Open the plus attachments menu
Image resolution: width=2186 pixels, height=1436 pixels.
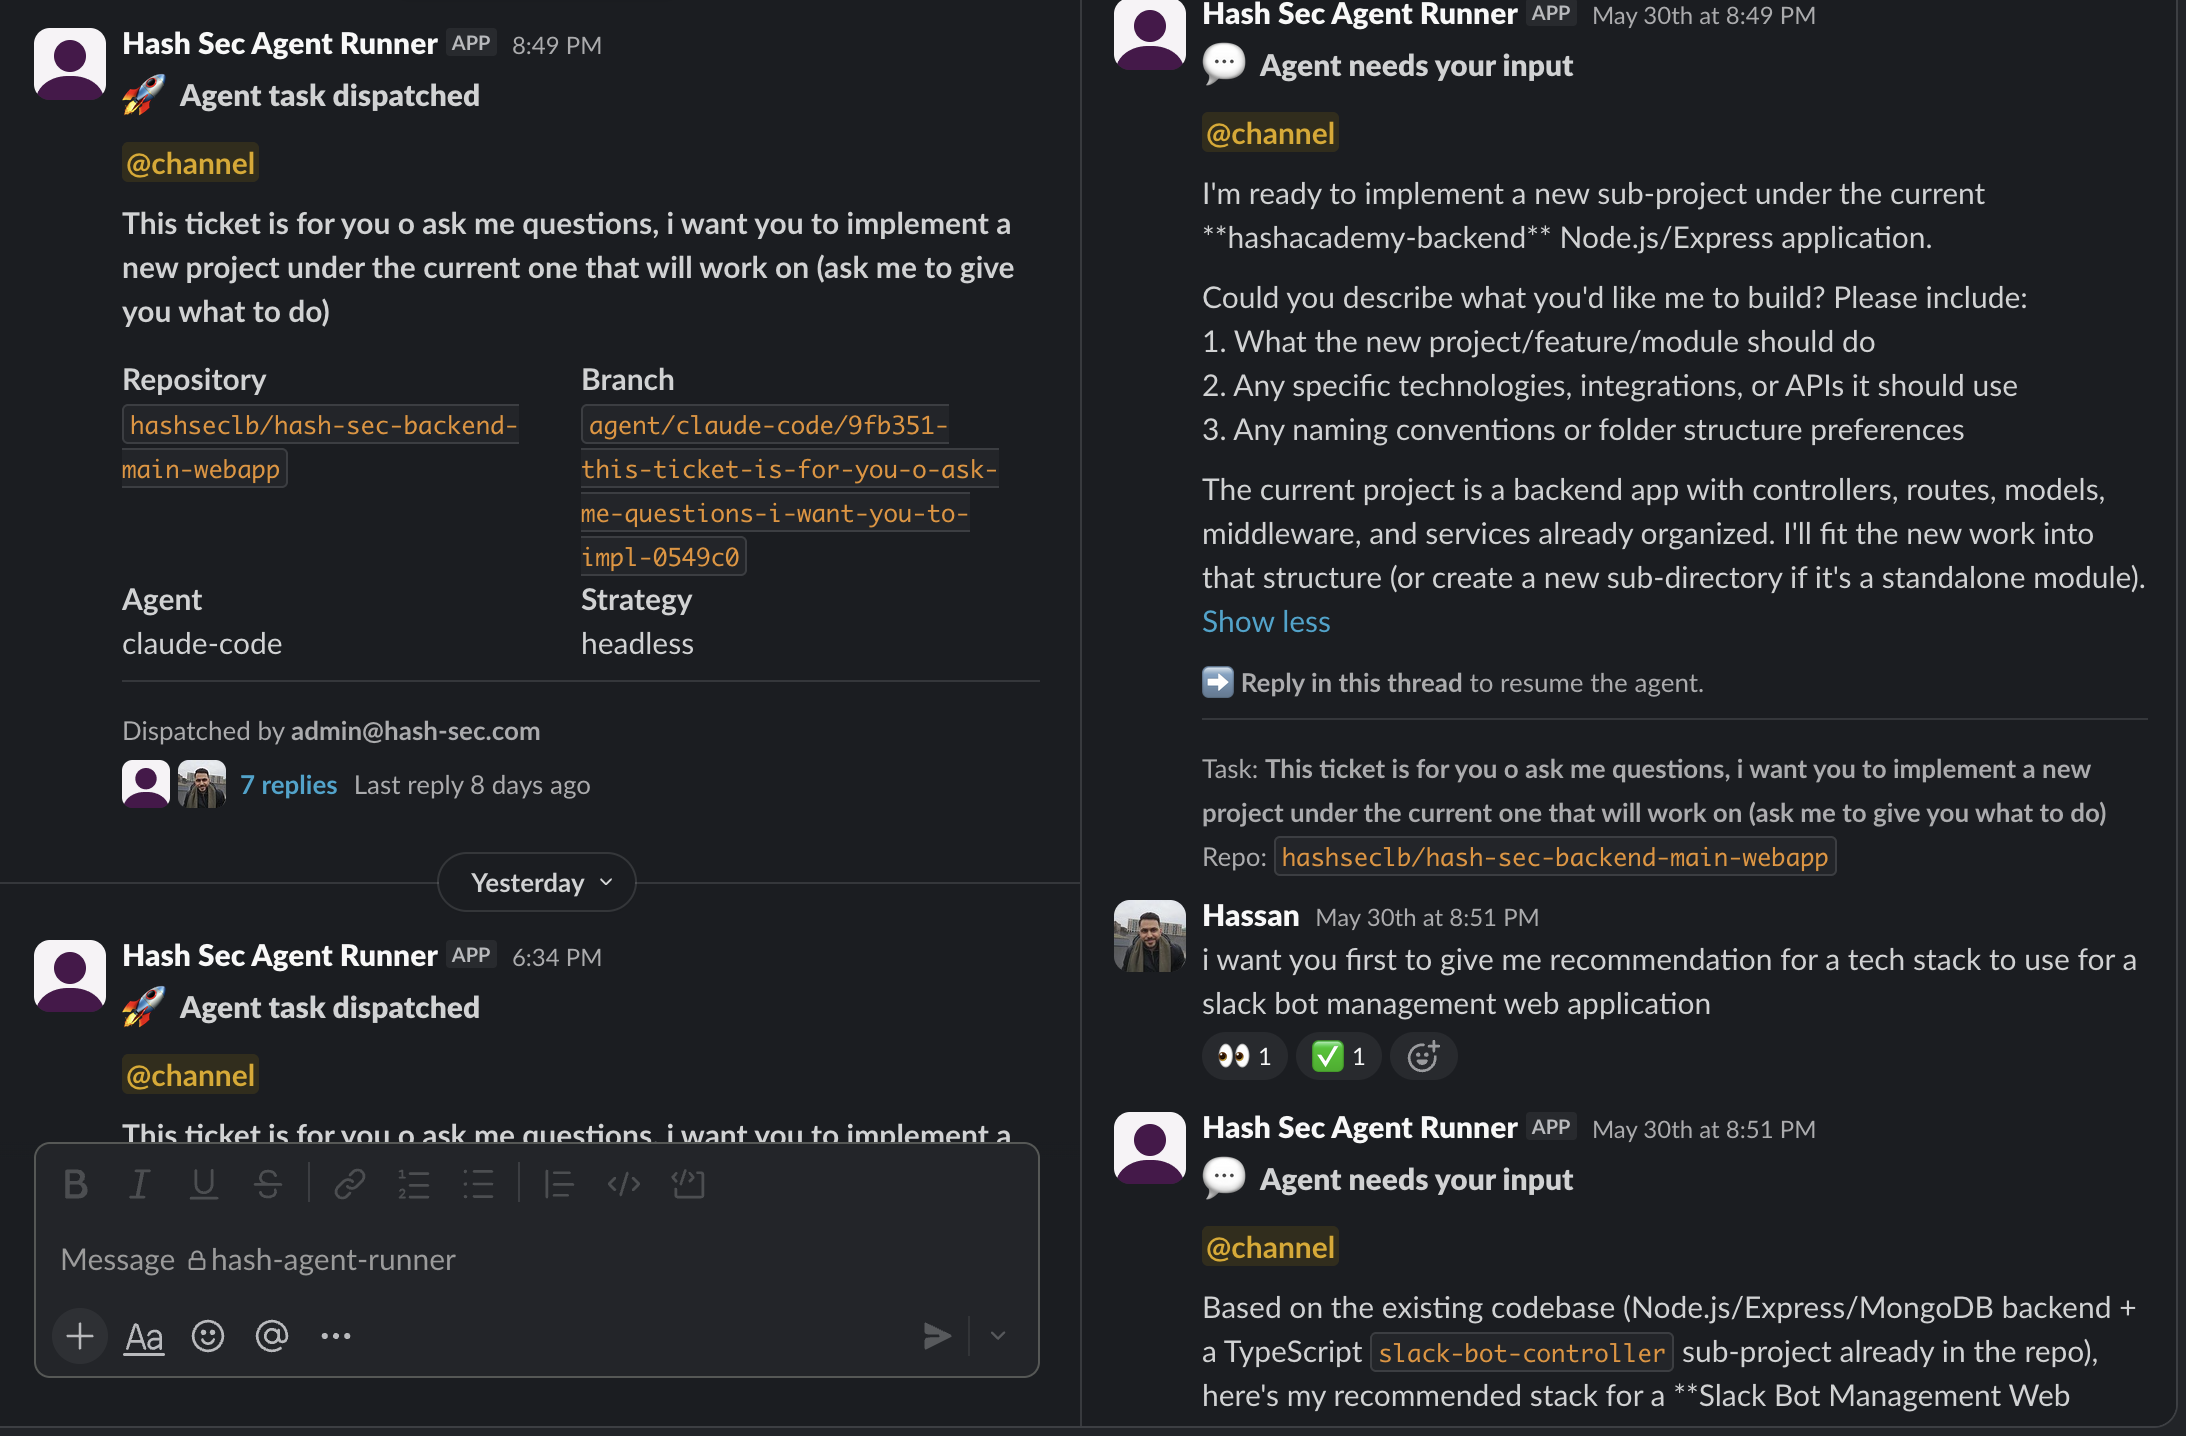point(80,1336)
